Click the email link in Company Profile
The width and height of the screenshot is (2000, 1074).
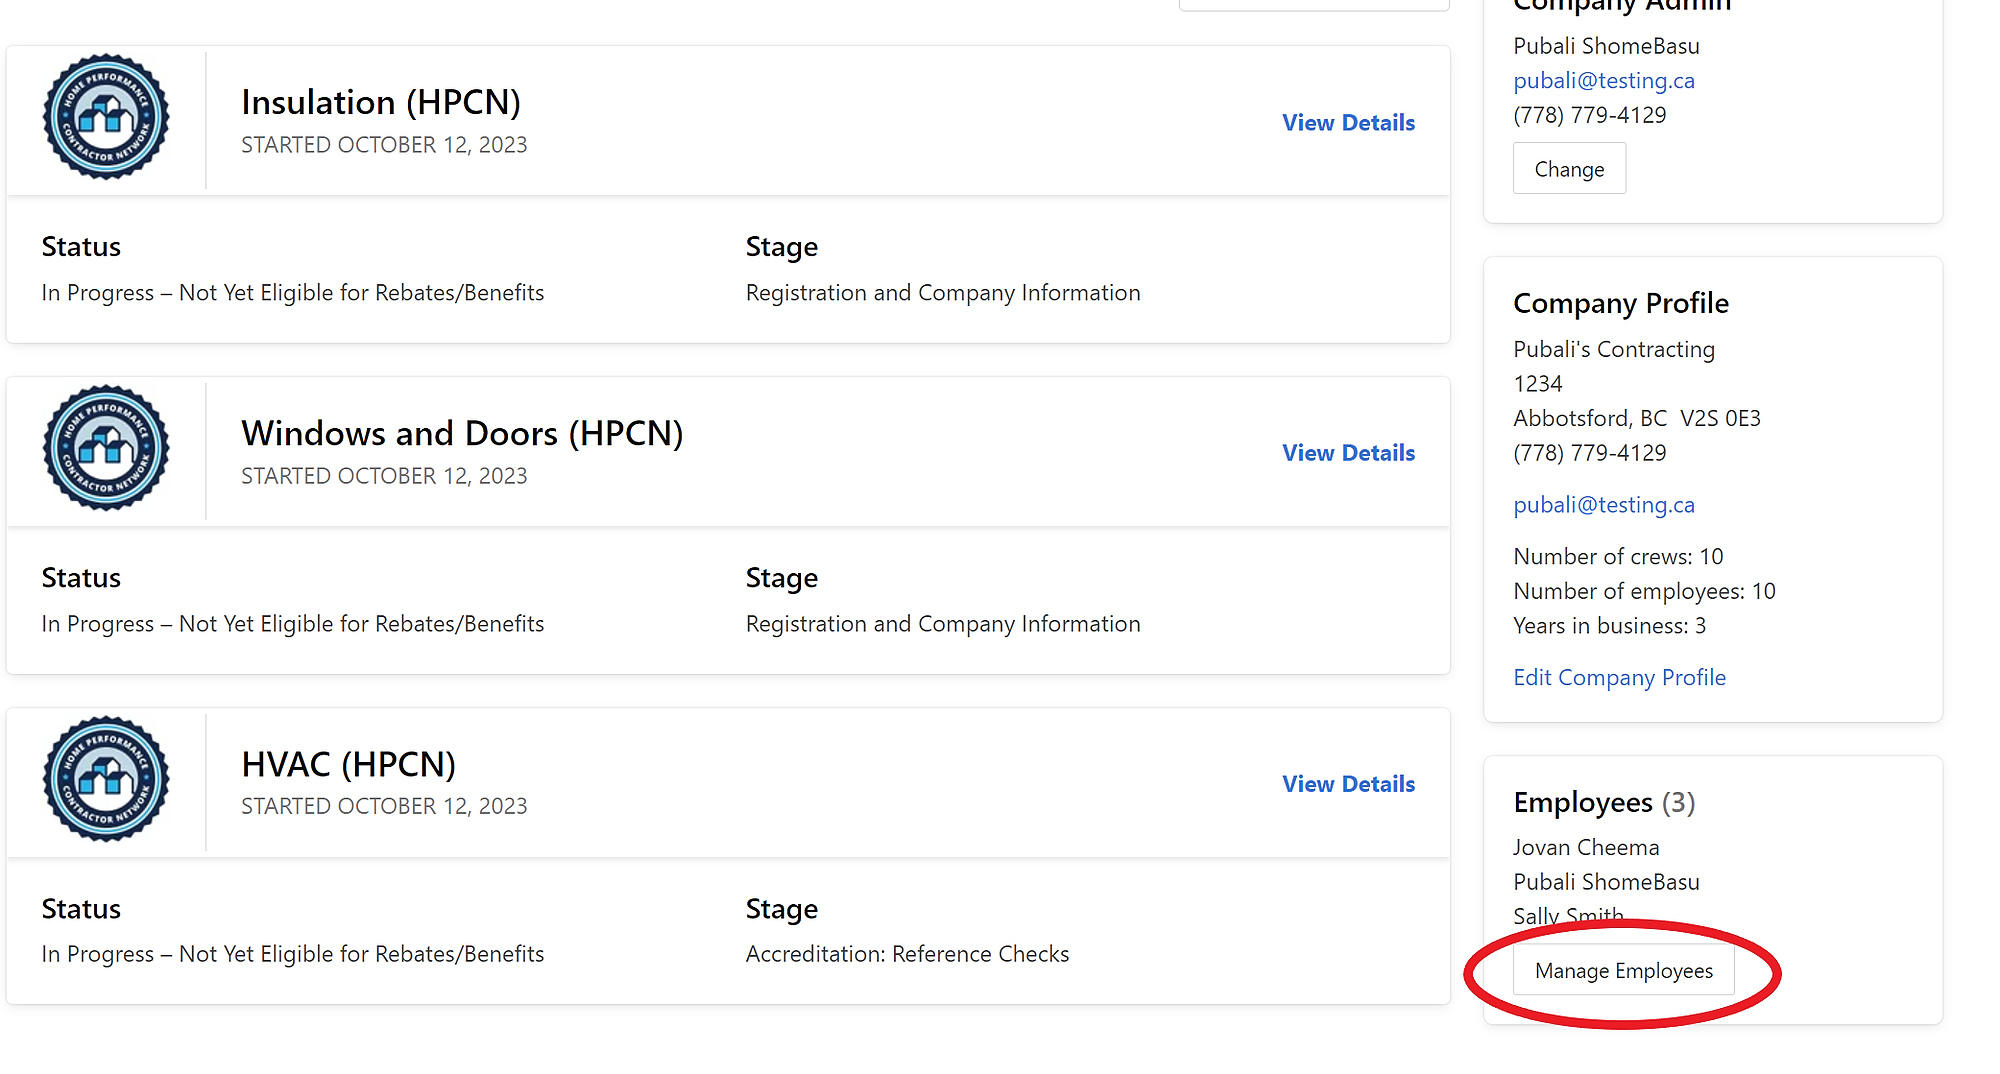pos(1603,505)
